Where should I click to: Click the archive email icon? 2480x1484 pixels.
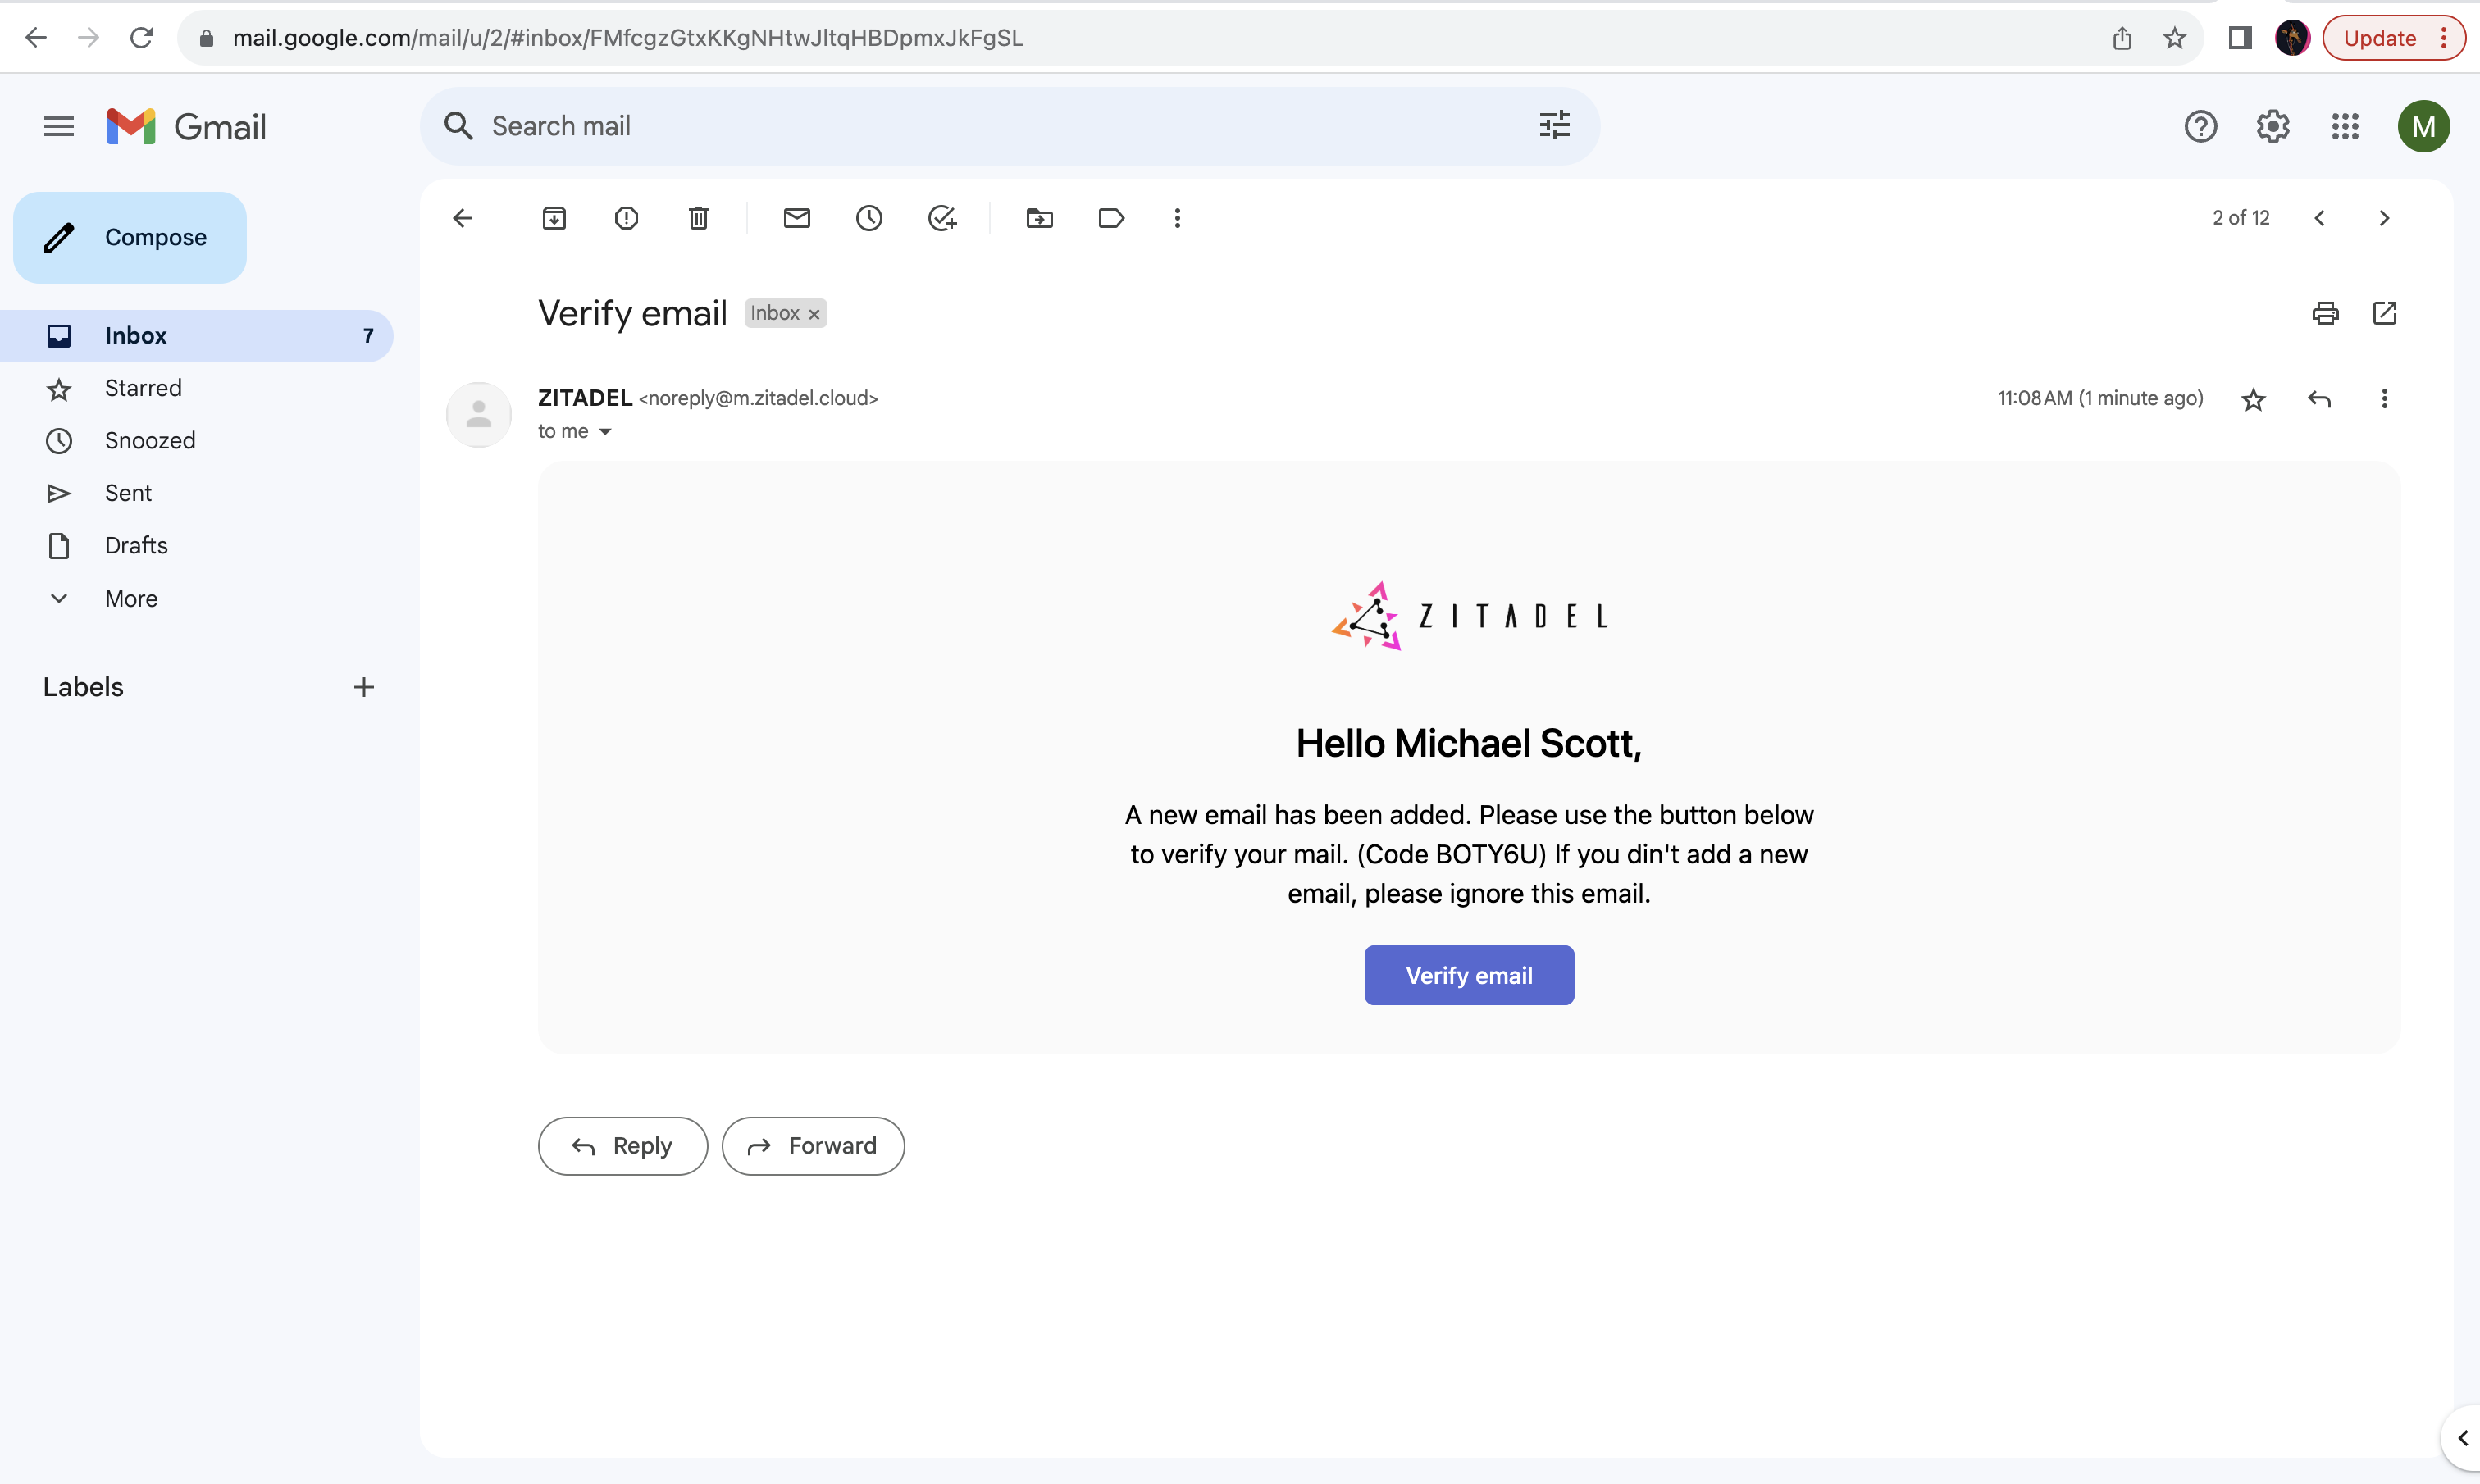pos(554,217)
